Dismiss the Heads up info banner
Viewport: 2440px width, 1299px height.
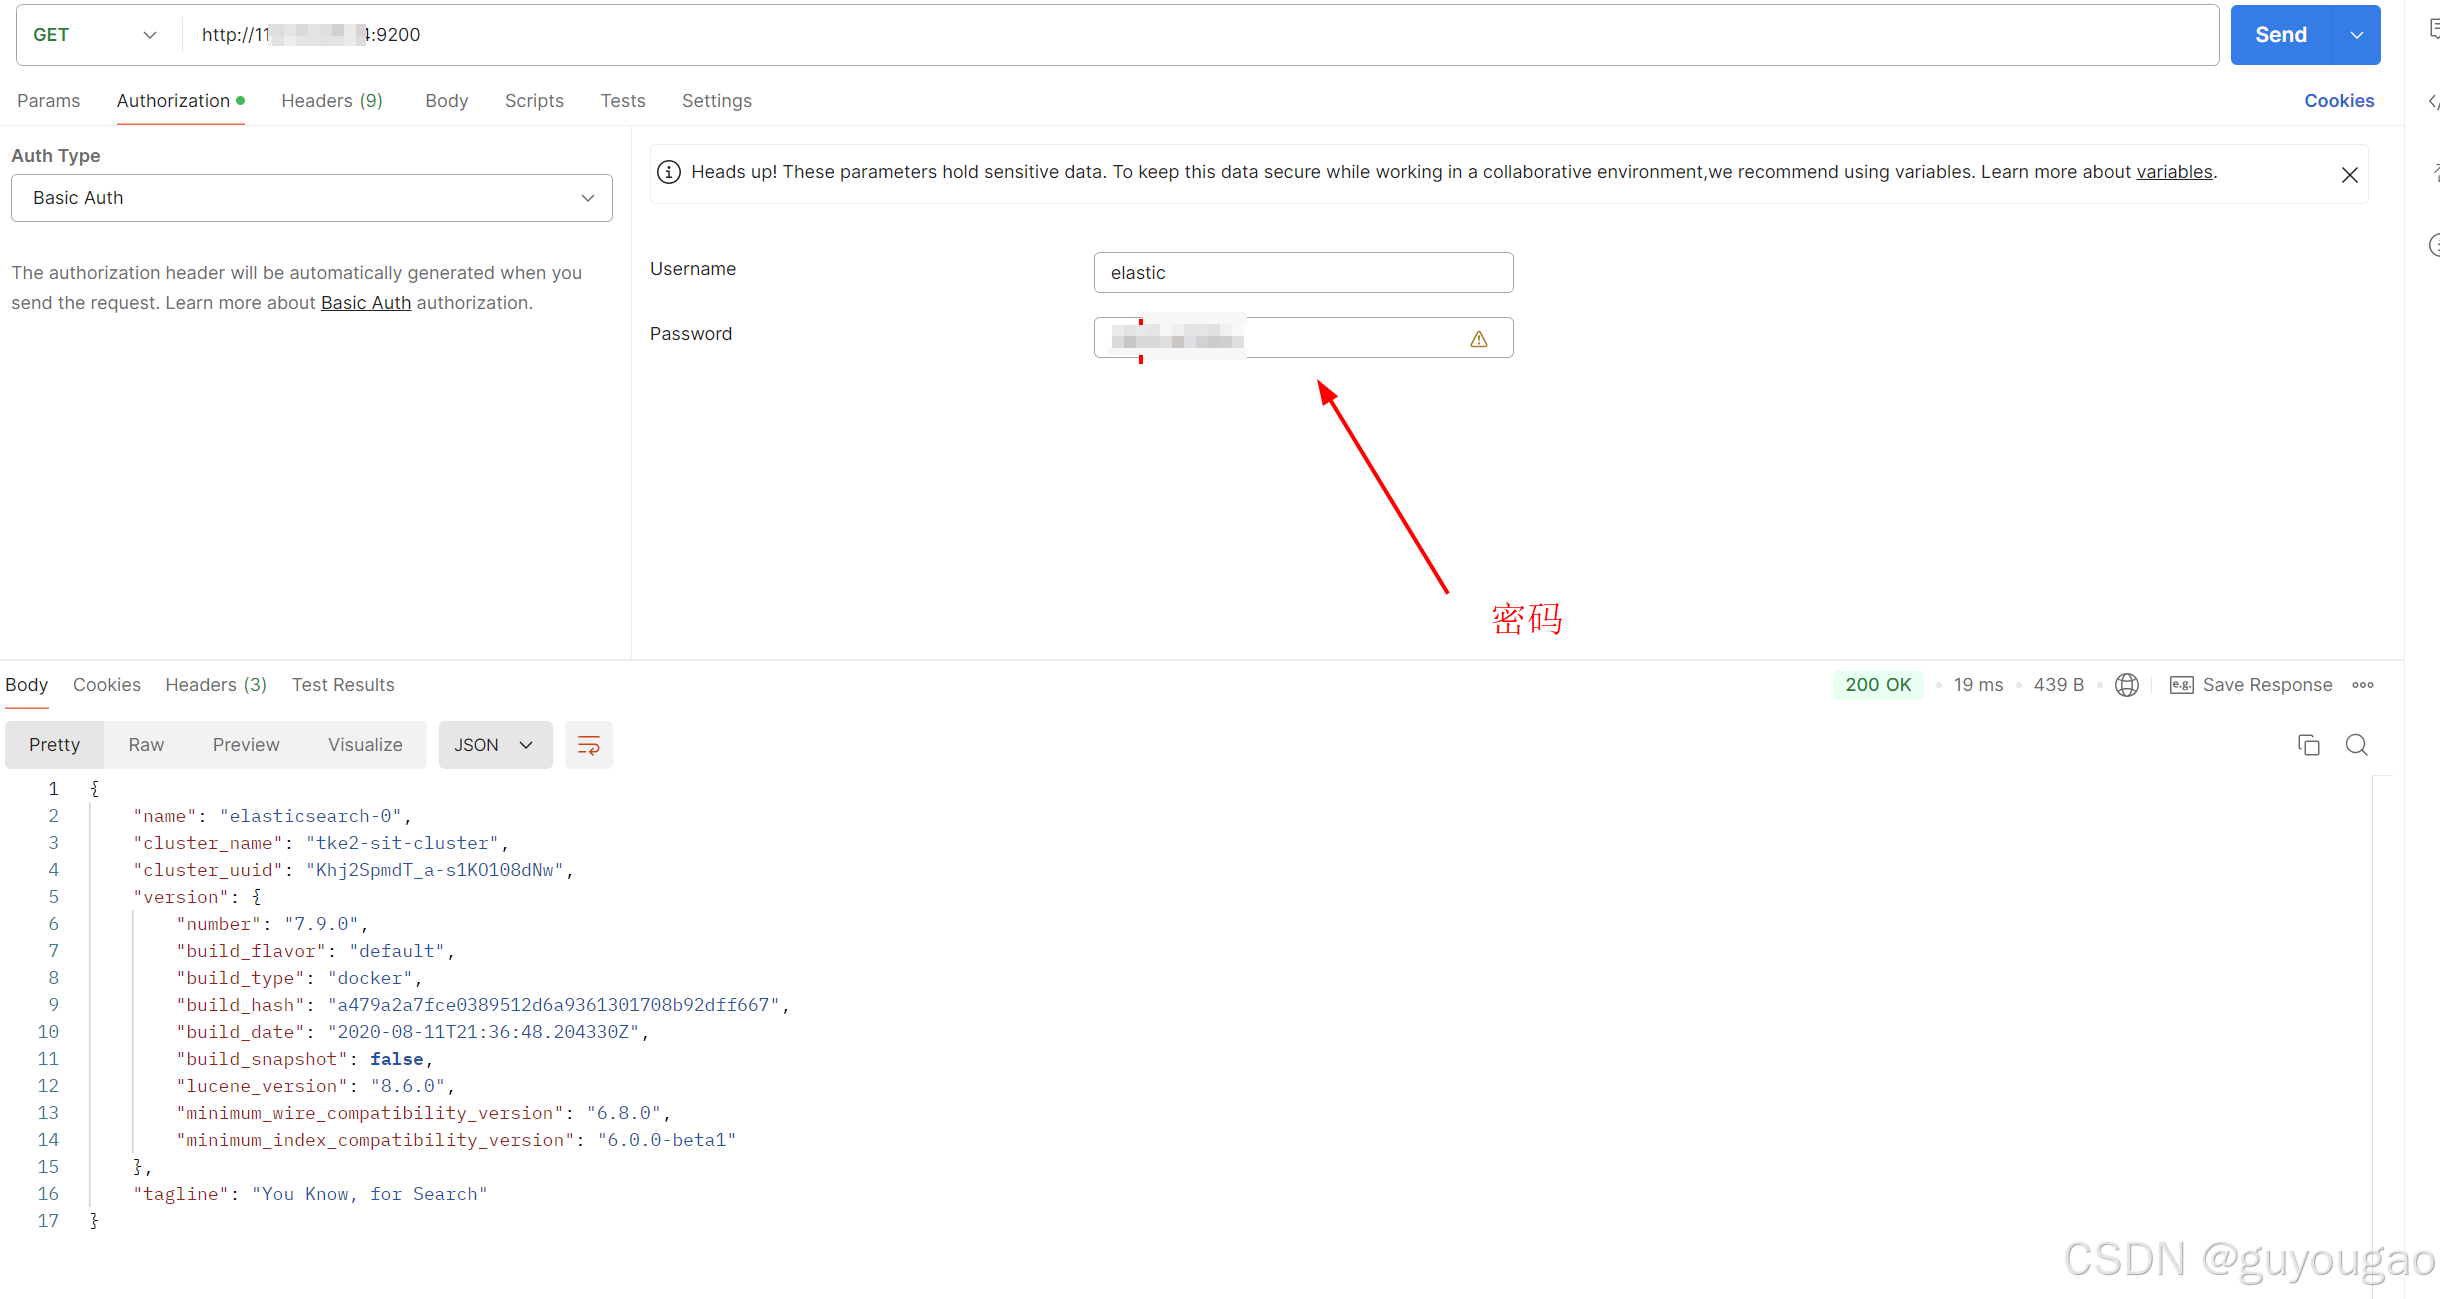[x=2349, y=175]
